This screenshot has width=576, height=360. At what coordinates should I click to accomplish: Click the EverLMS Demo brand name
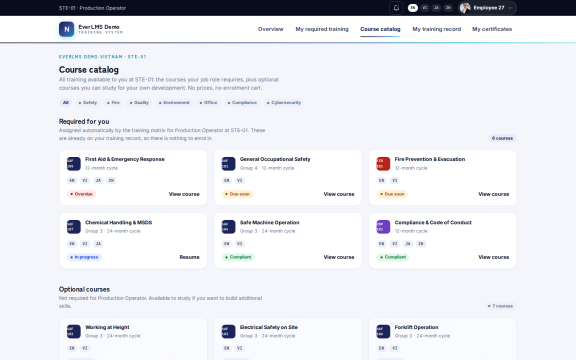(x=99, y=27)
